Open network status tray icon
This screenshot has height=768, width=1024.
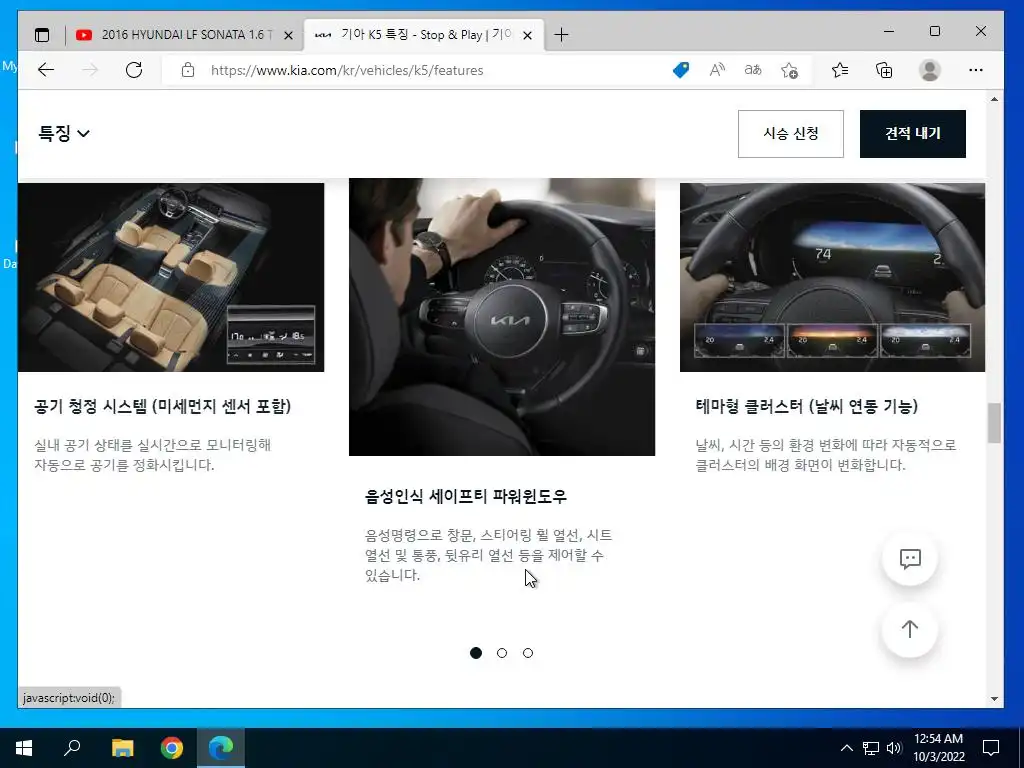click(x=871, y=748)
